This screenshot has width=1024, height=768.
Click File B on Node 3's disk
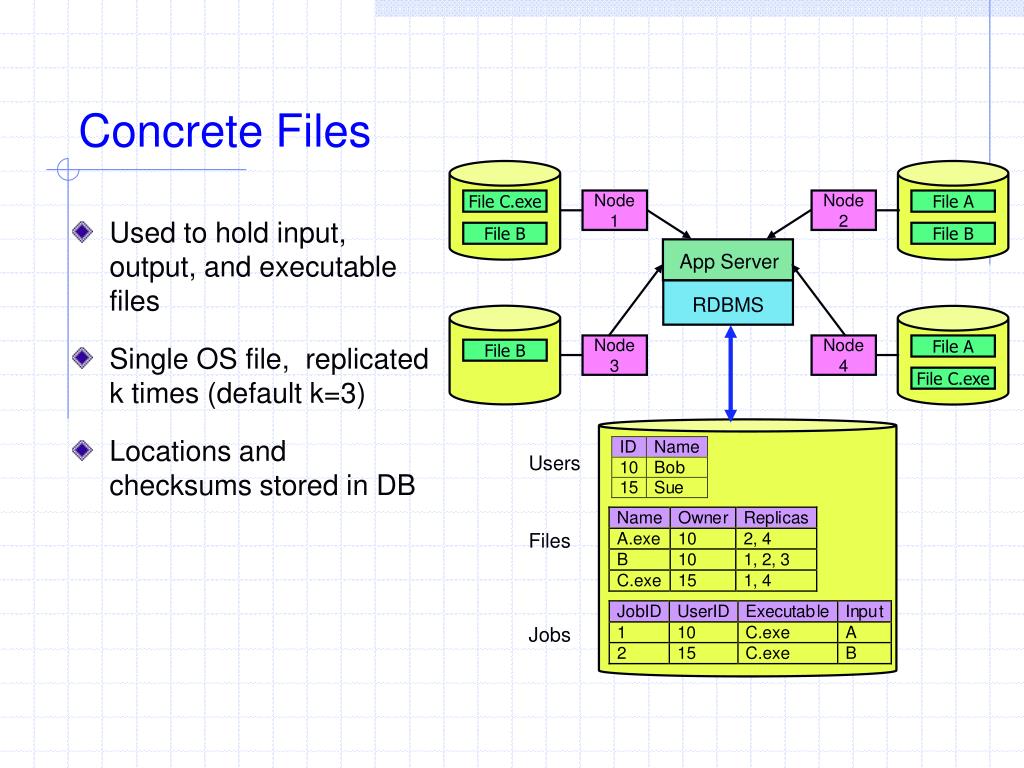pos(505,351)
